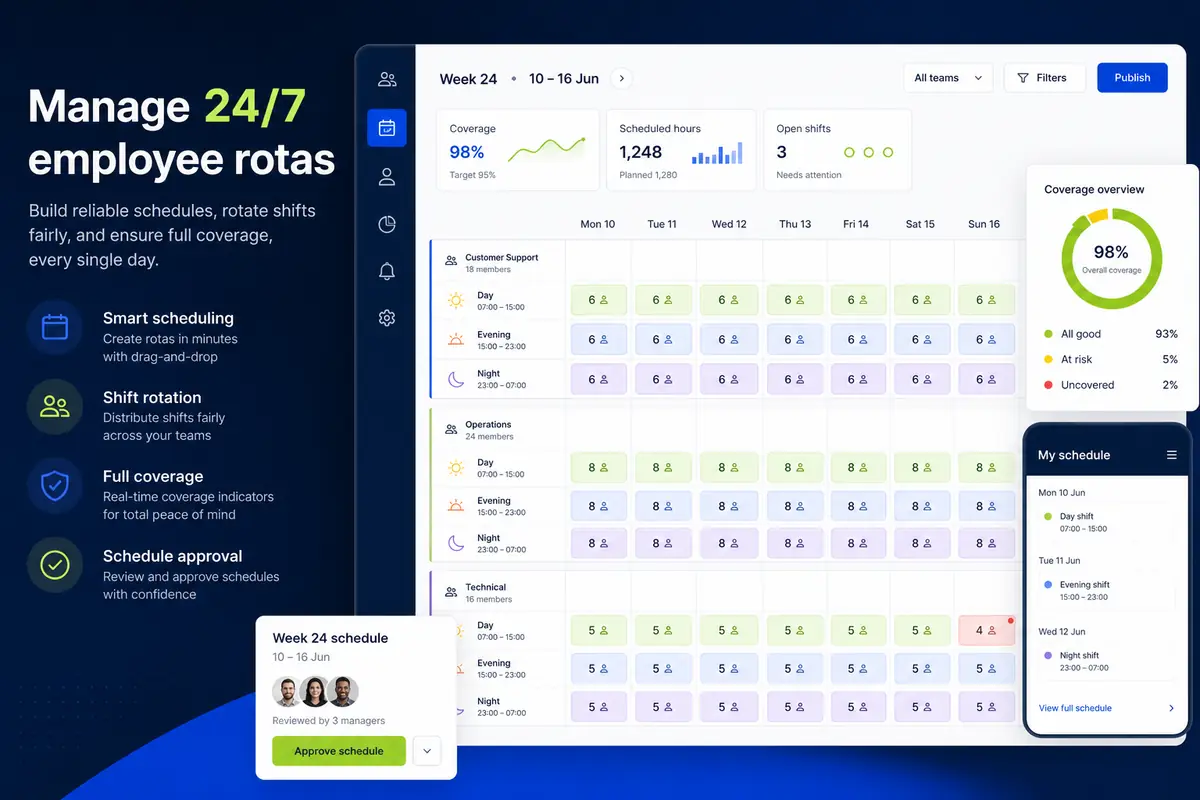Image resolution: width=1200 pixels, height=800 pixels.
Task: Click the 10 – 16 Jun date range header
Action: tap(564, 79)
